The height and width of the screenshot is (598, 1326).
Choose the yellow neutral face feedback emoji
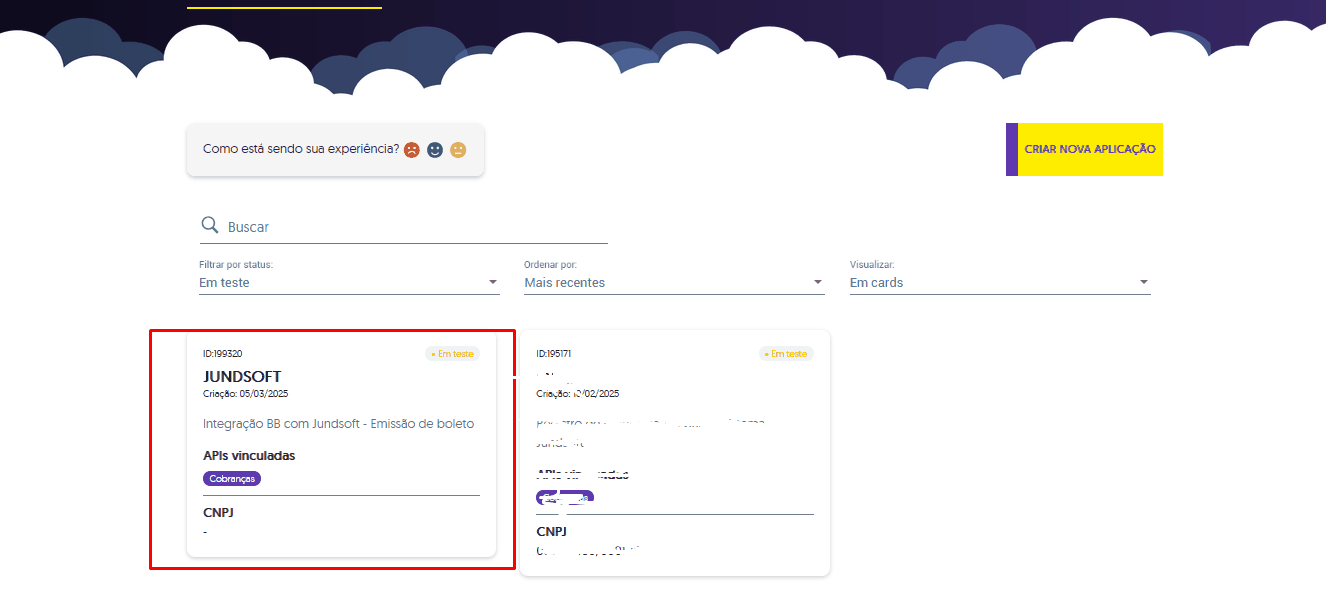pyautogui.click(x=458, y=150)
